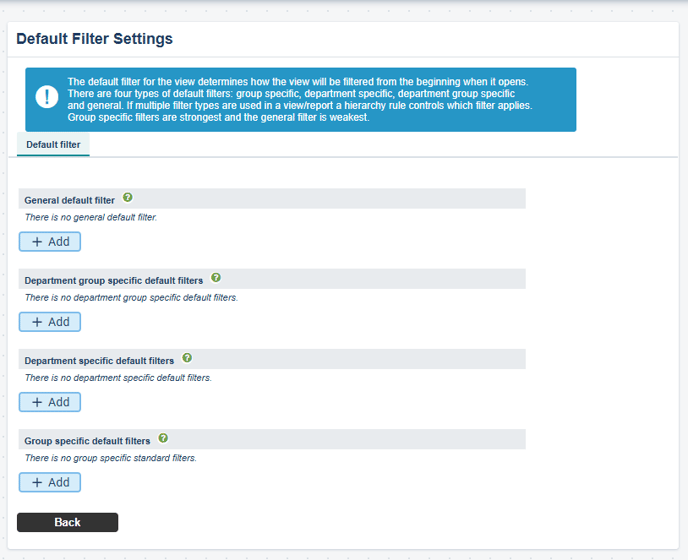Viewport: 688px width, 560px height.
Task: Add a department group specific default filter
Action: pos(50,322)
